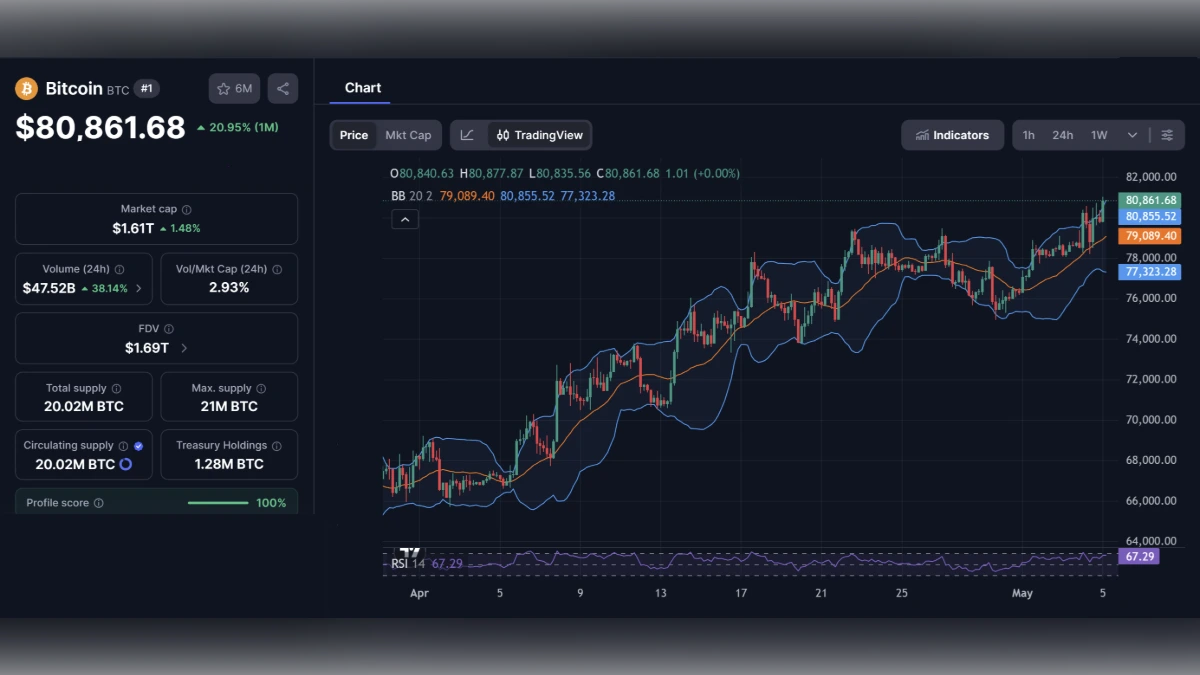The height and width of the screenshot is (675, 1200).
Task: Click the Circulating supply info icon
Action: pyautogui.click(x=123, y=446)
